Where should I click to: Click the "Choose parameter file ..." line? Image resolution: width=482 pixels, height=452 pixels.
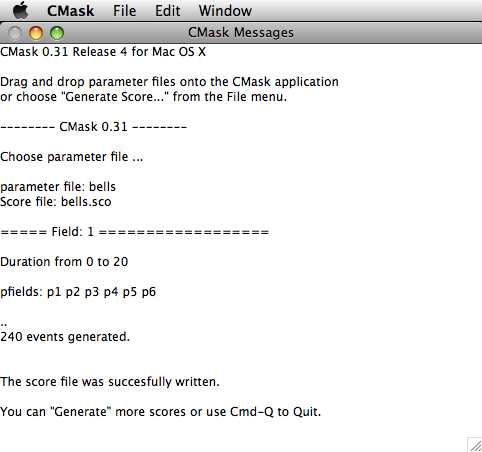[x=71, y=157]
